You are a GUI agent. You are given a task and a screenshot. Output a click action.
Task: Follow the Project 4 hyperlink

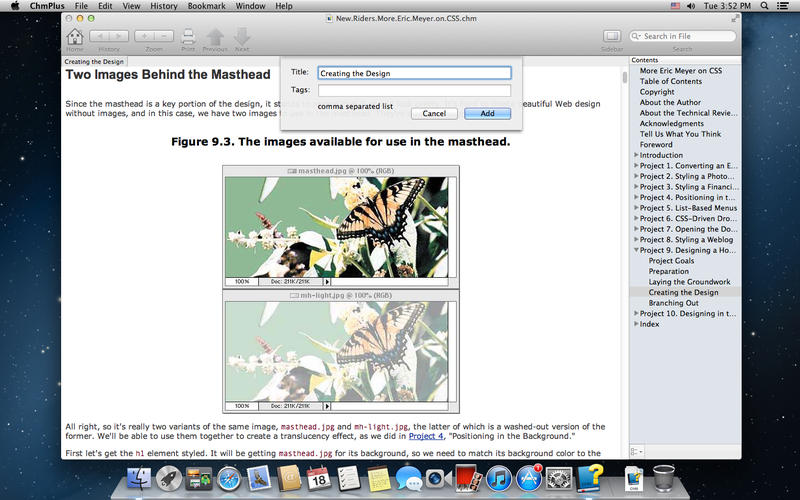(x=425, y=436)
